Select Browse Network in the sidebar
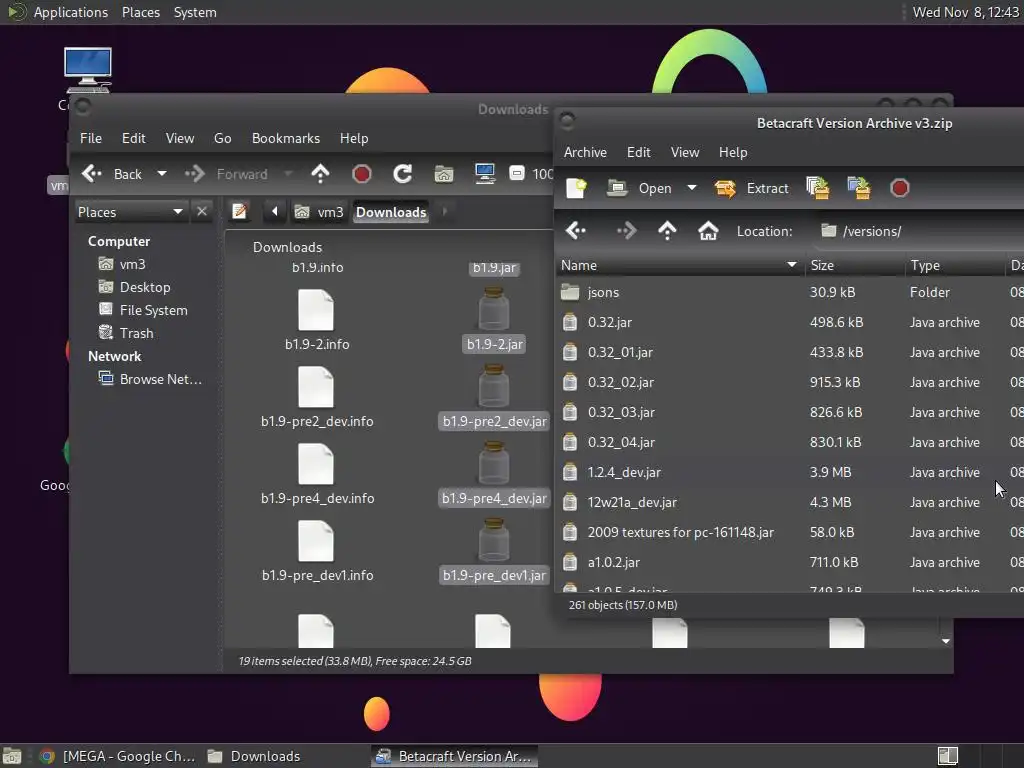Image resolution: width=1024 pixels, height=768 pixels. [150, 379]
